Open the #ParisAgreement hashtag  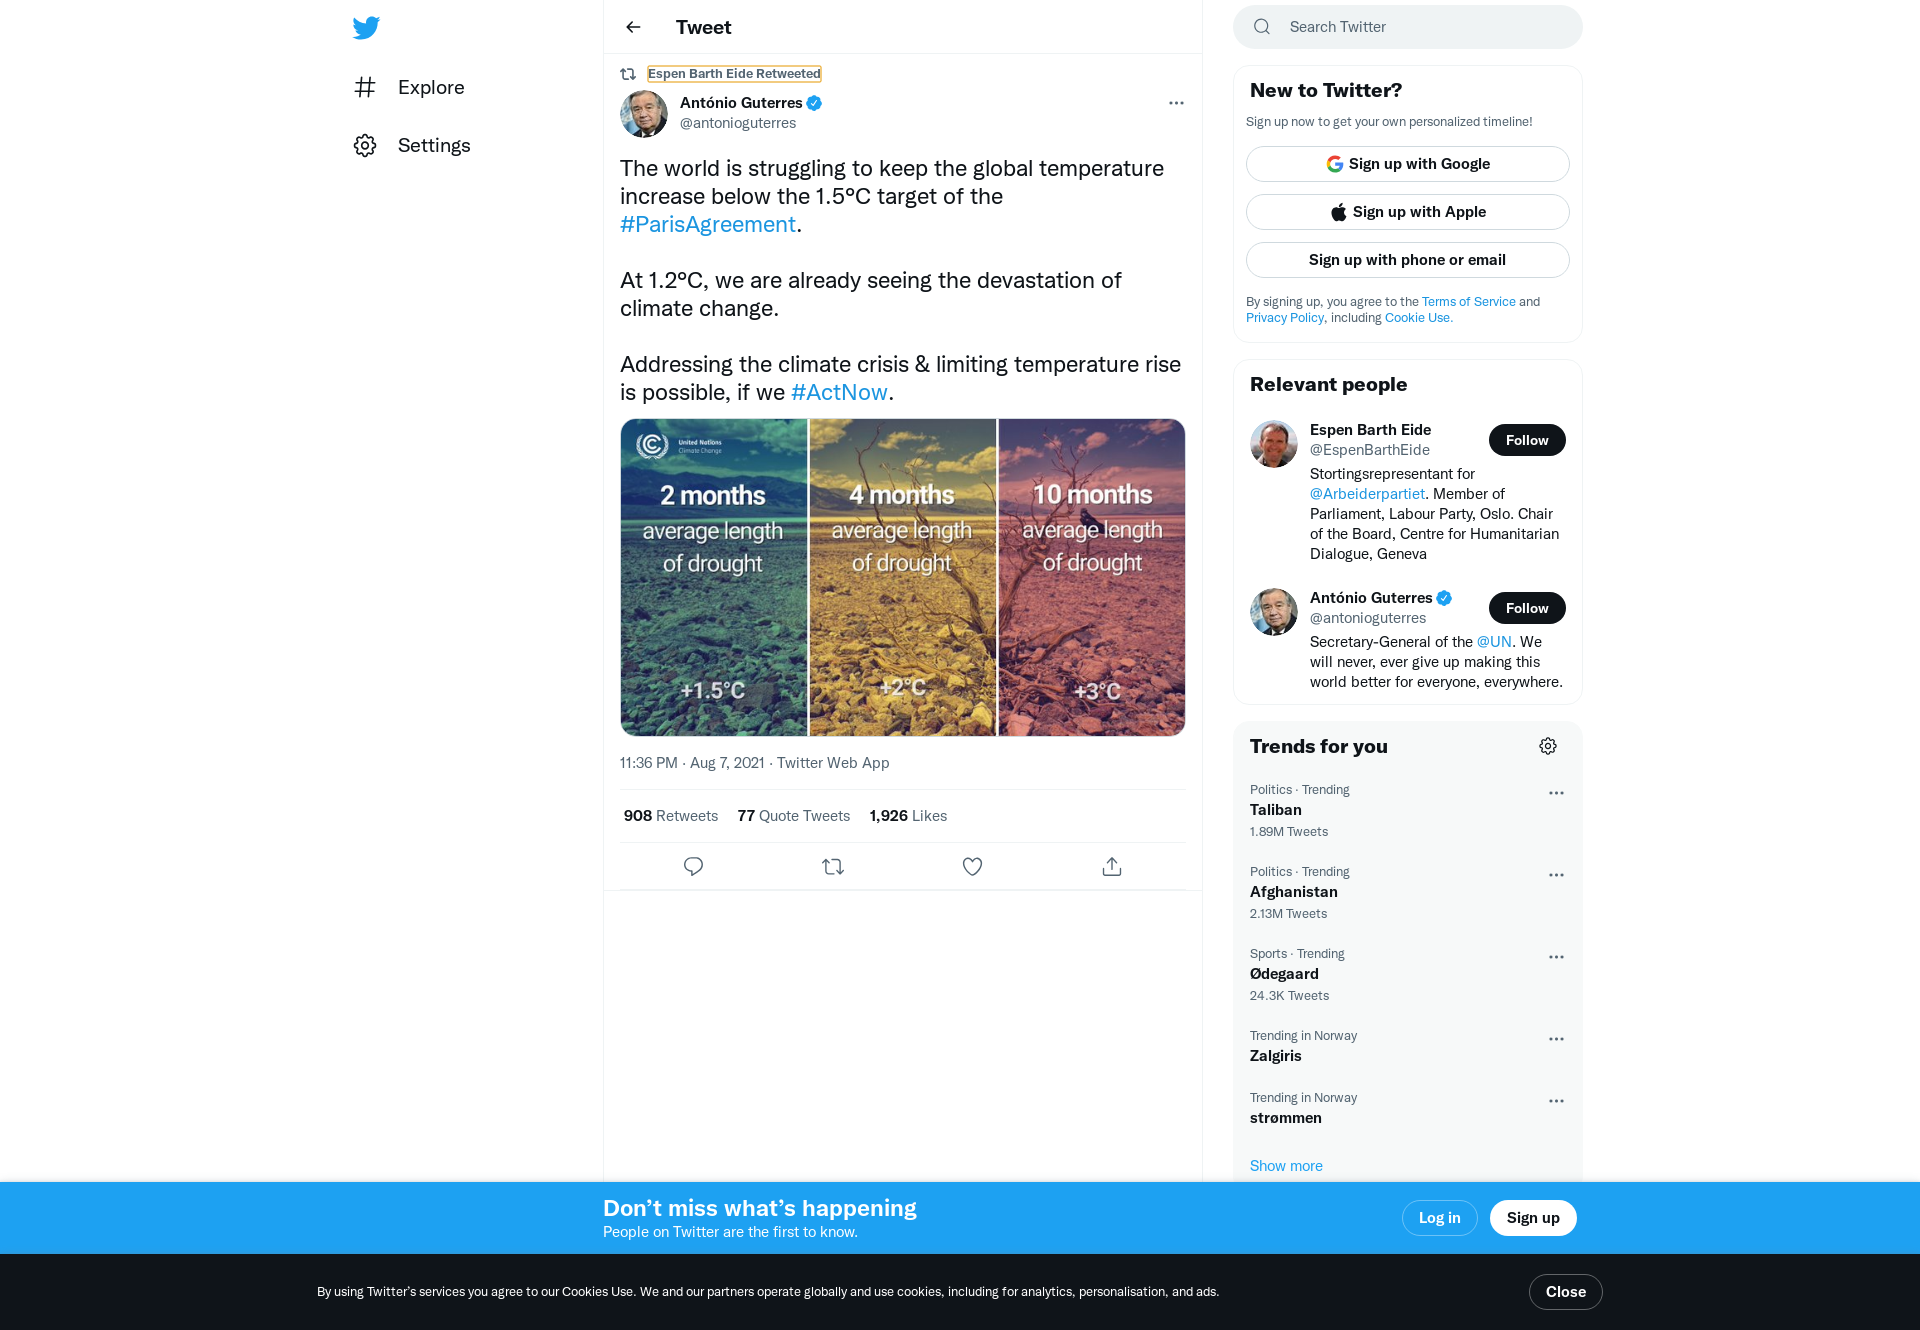[708, 224]
